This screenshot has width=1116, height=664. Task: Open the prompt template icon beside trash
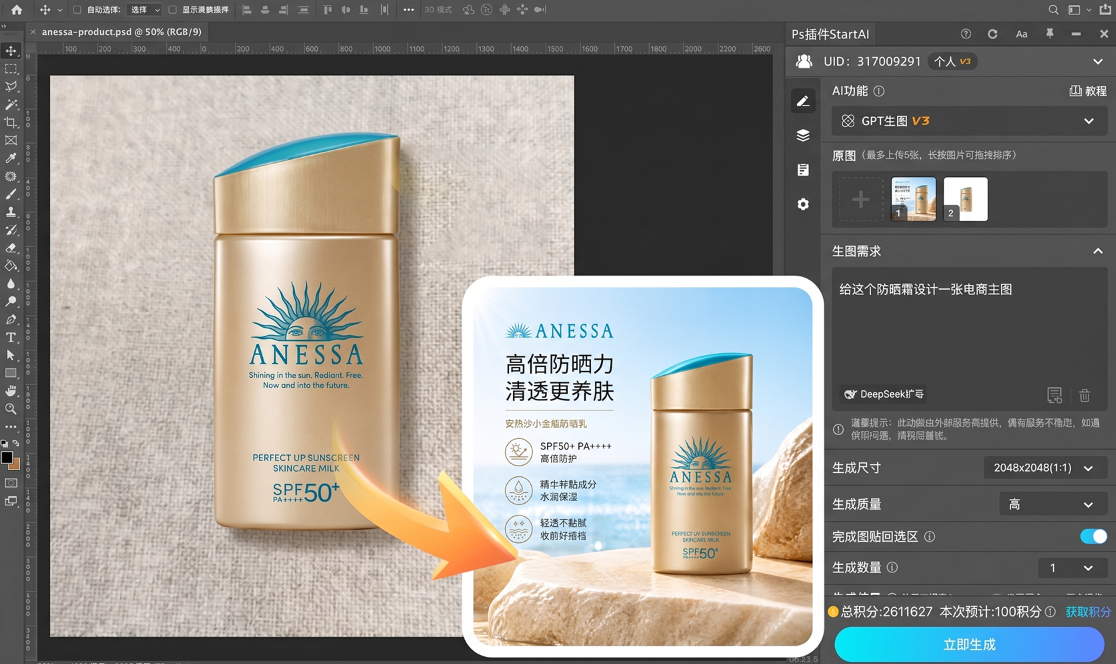pyautogui.click(x=1054, y=395)
